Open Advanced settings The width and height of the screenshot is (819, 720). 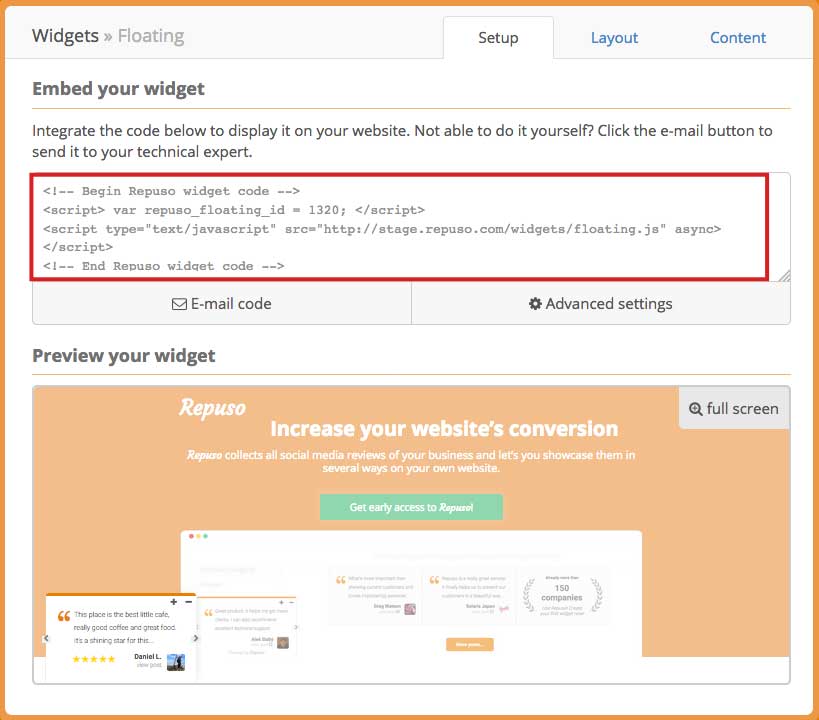(601, 304)
